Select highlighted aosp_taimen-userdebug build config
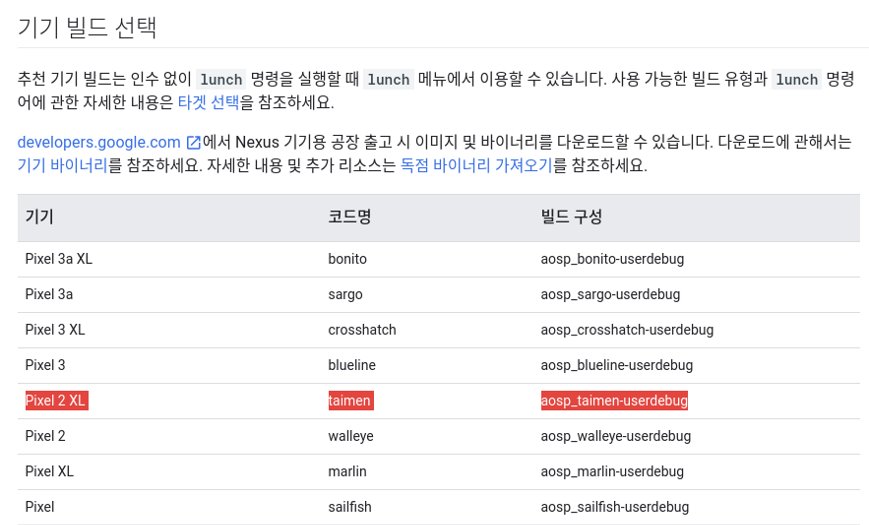869x525 pixels. (x=614, y=401)
